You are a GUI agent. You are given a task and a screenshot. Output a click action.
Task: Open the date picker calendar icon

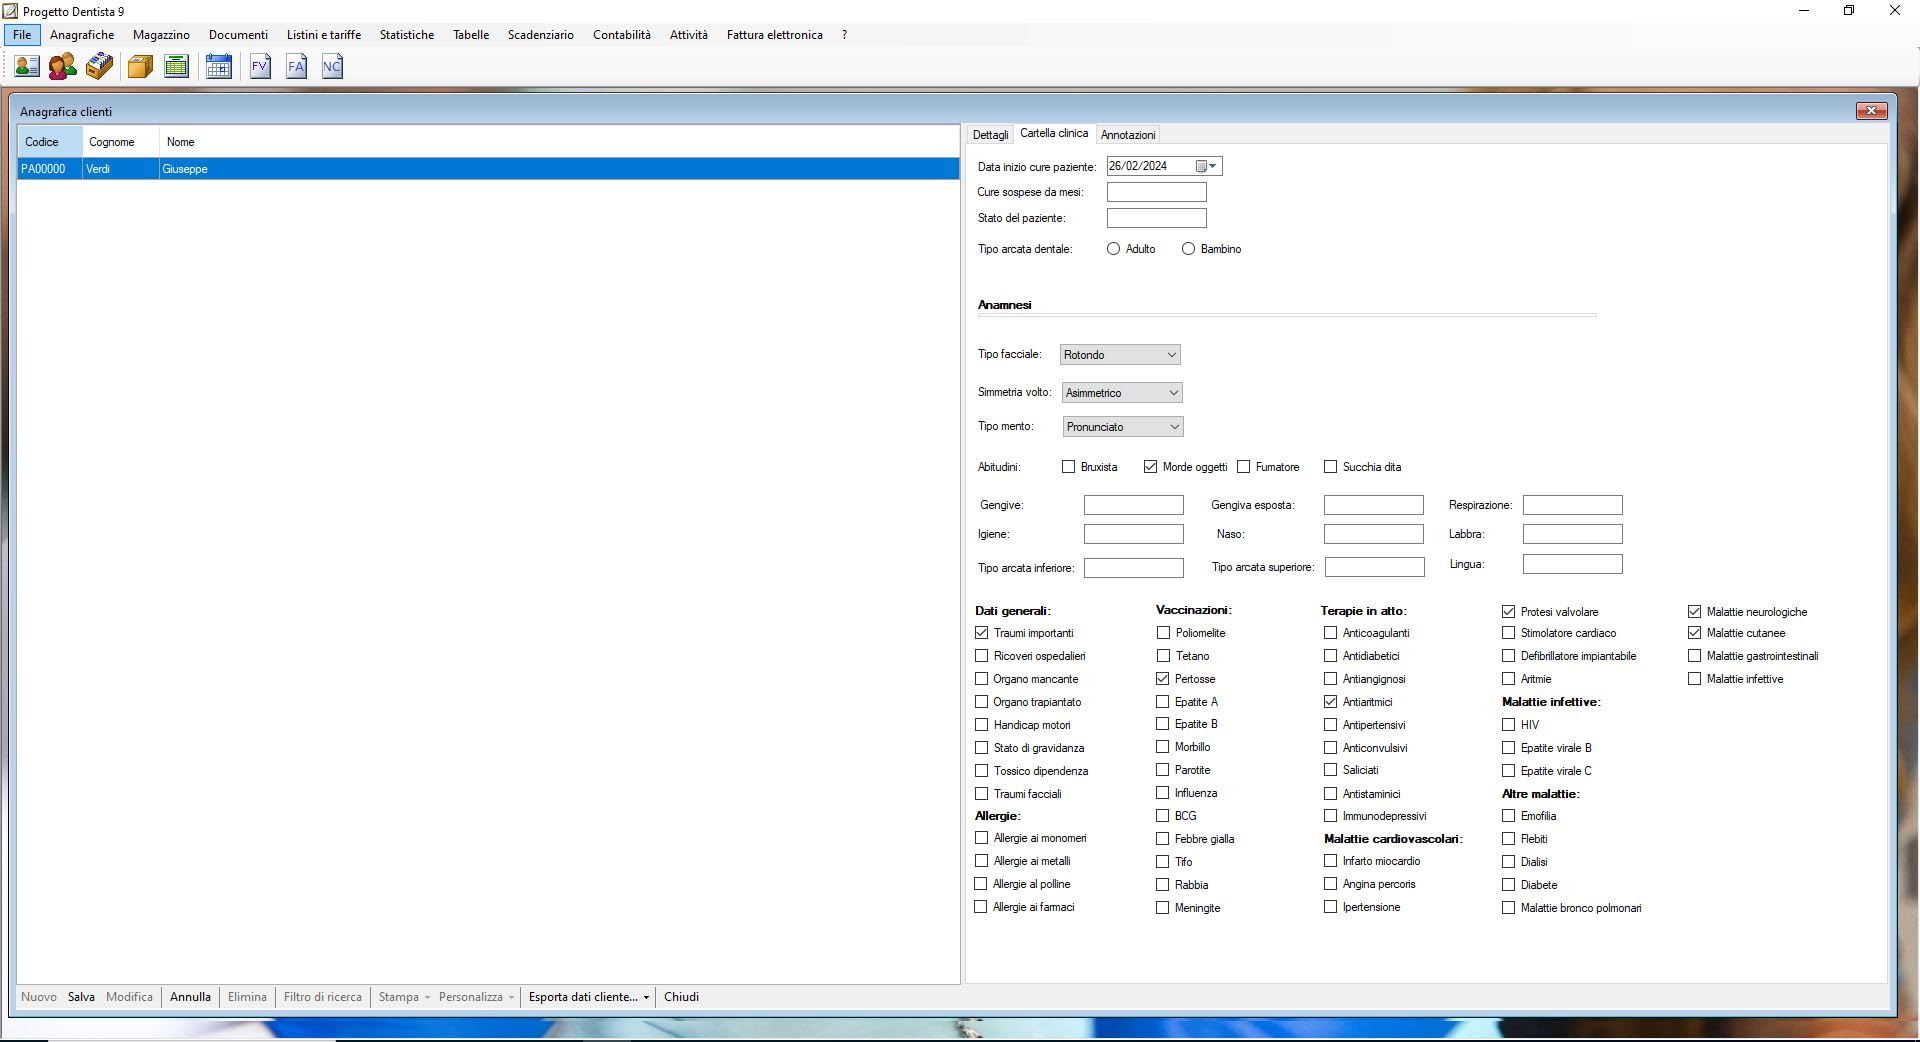coord(1201,166)
